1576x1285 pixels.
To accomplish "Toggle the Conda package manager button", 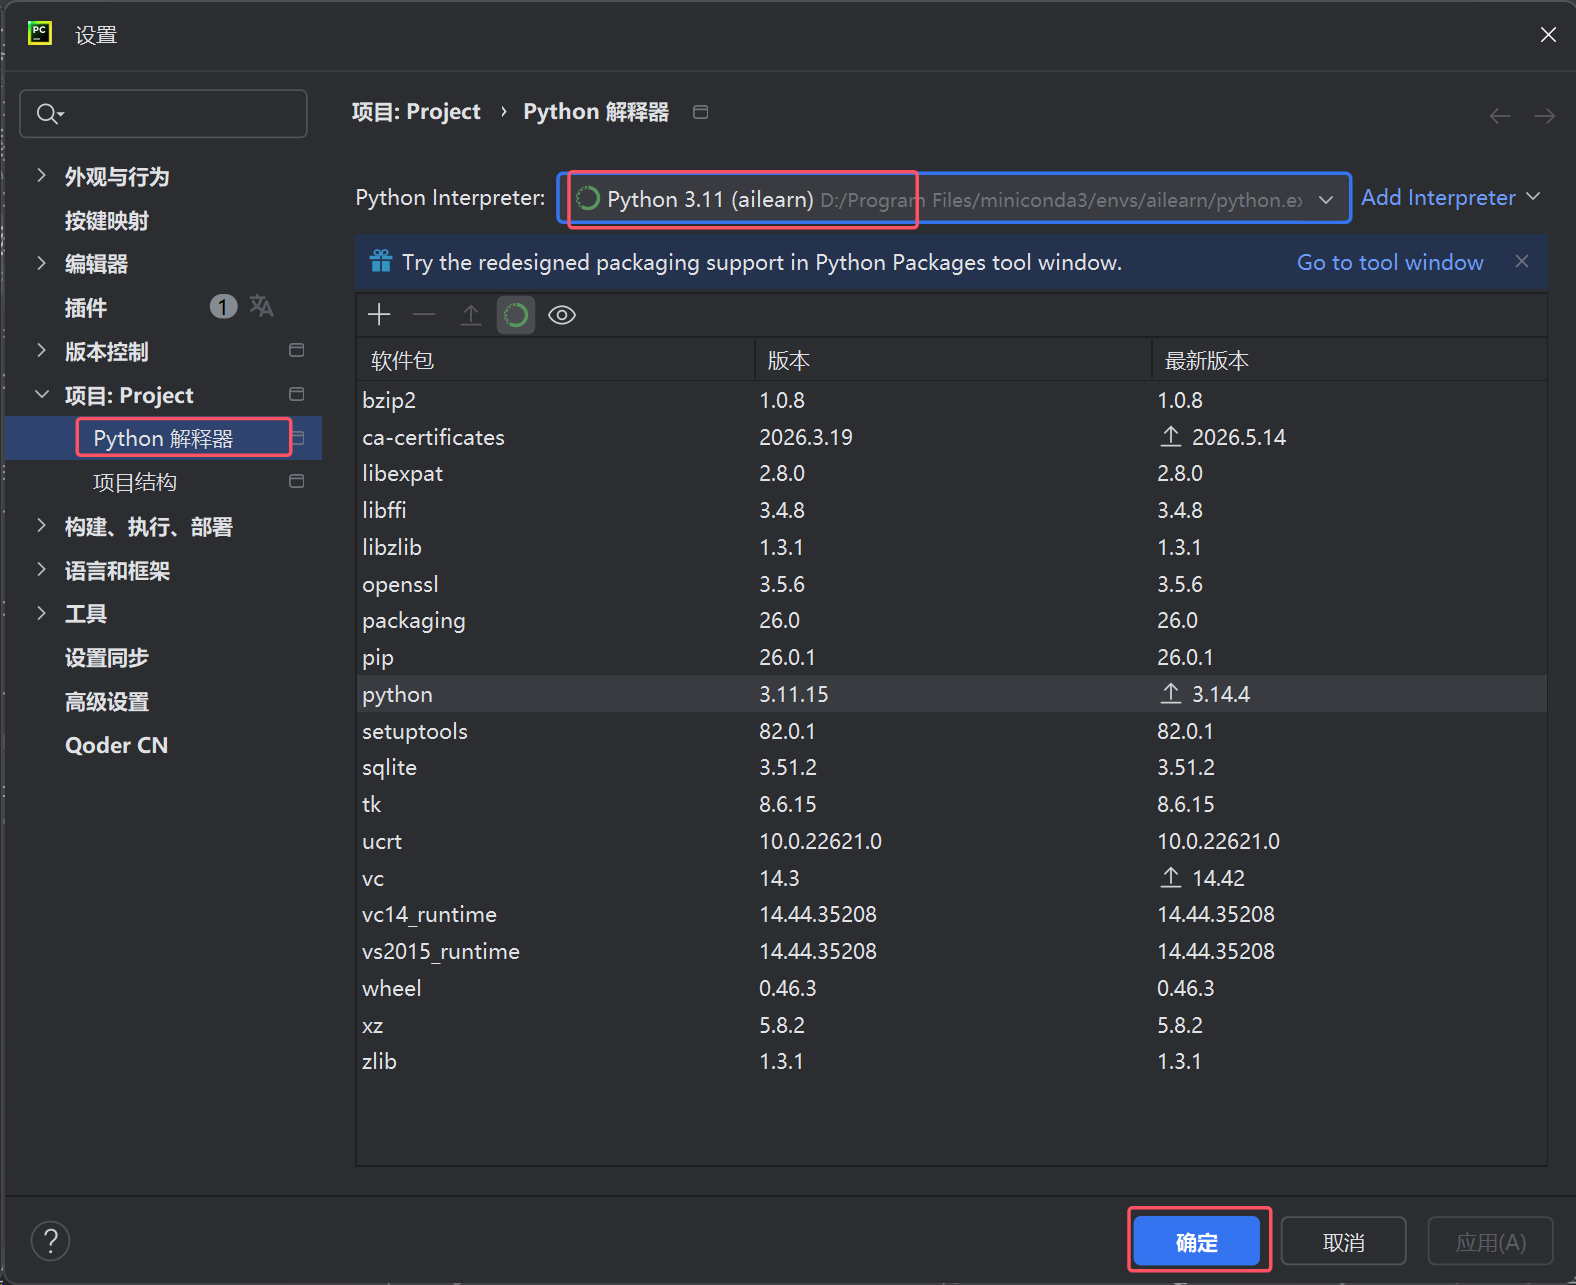I will coord(516,315).
